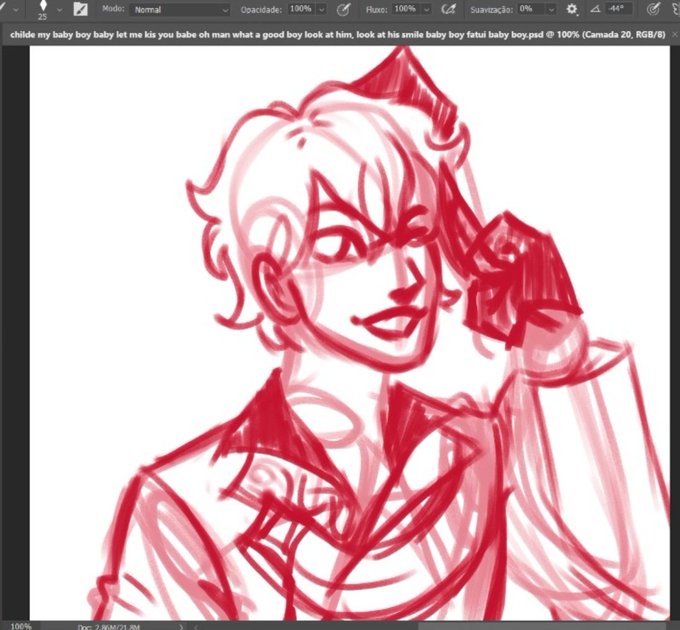Toggle pressure for opacity icon
This screenshot has width=680, height=630.
tap(343, 9)
